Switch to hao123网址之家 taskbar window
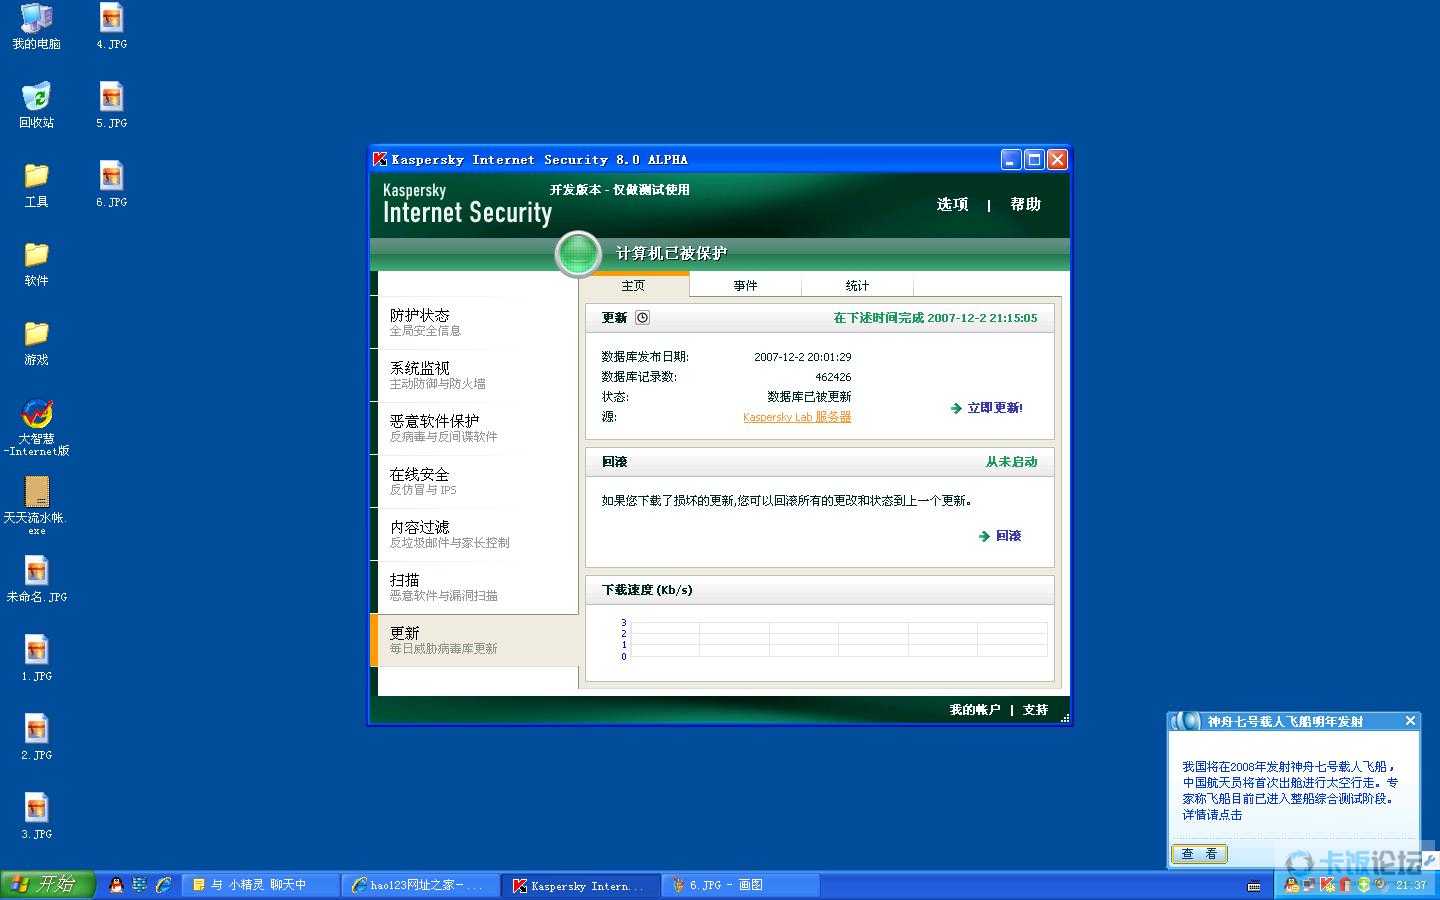1440x900 pixels. (x=420, y=885)
